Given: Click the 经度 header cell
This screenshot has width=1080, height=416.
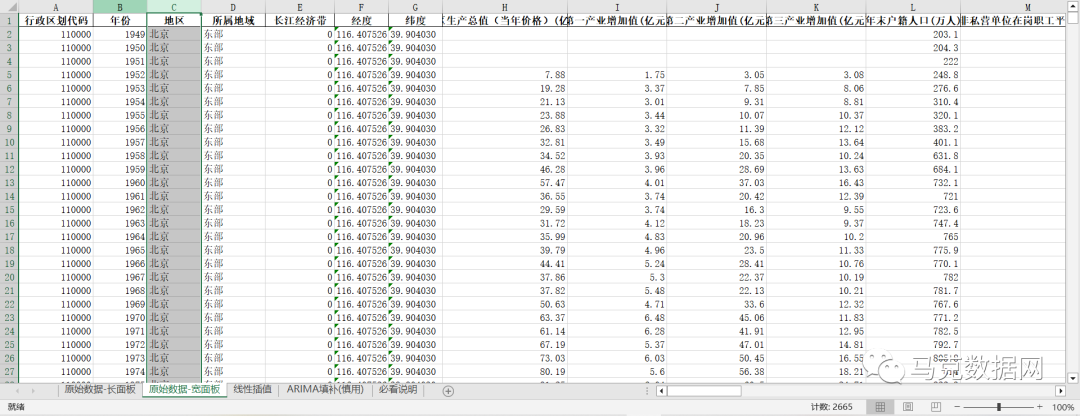Looking at the screenshot, I should [361, 20].
